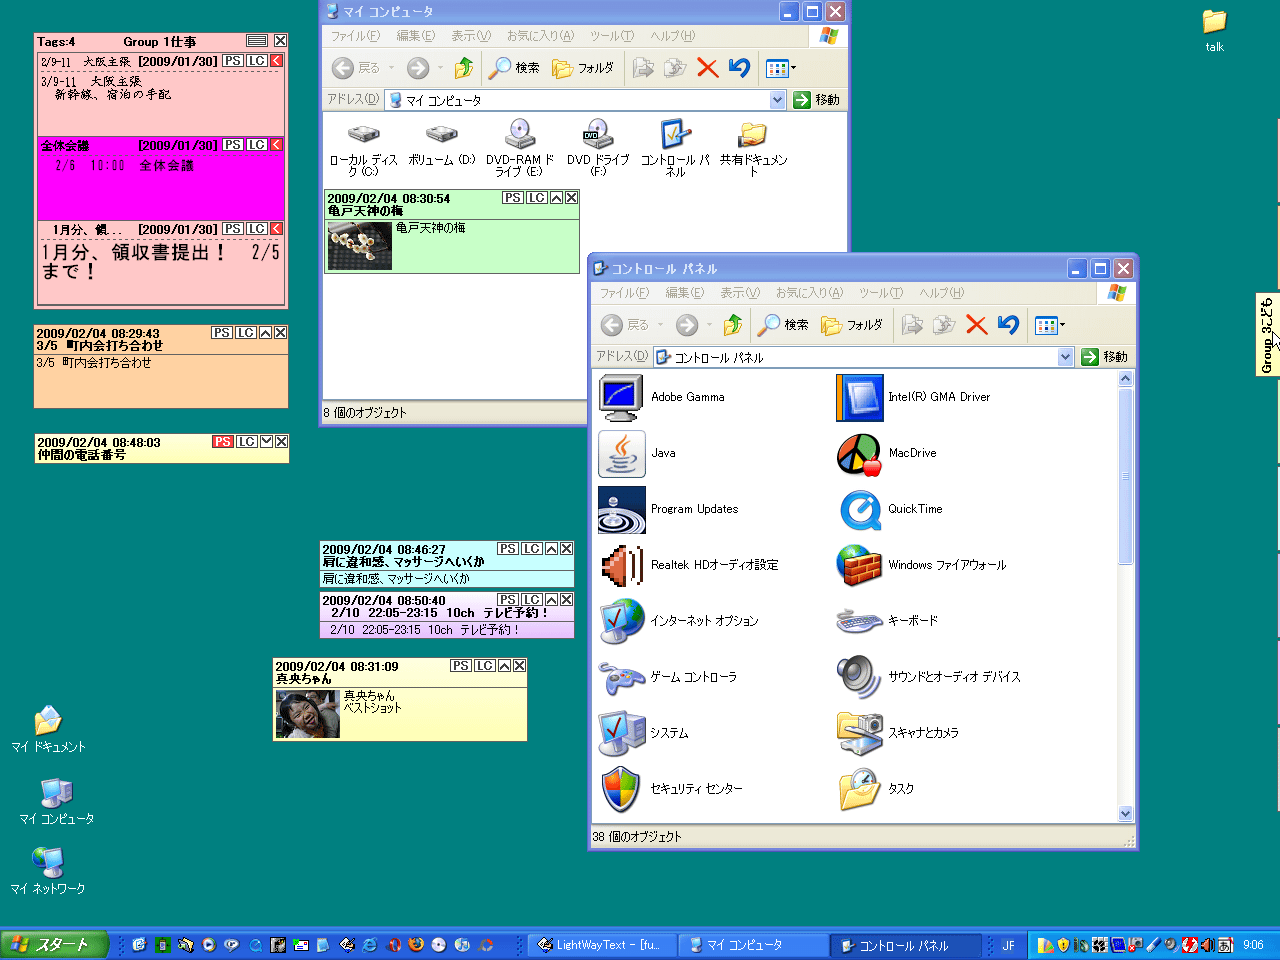Screen dimensions: 1280x960
Task: Click the red Delete icon in My Computer toolbar
Action: coord(708,68)
